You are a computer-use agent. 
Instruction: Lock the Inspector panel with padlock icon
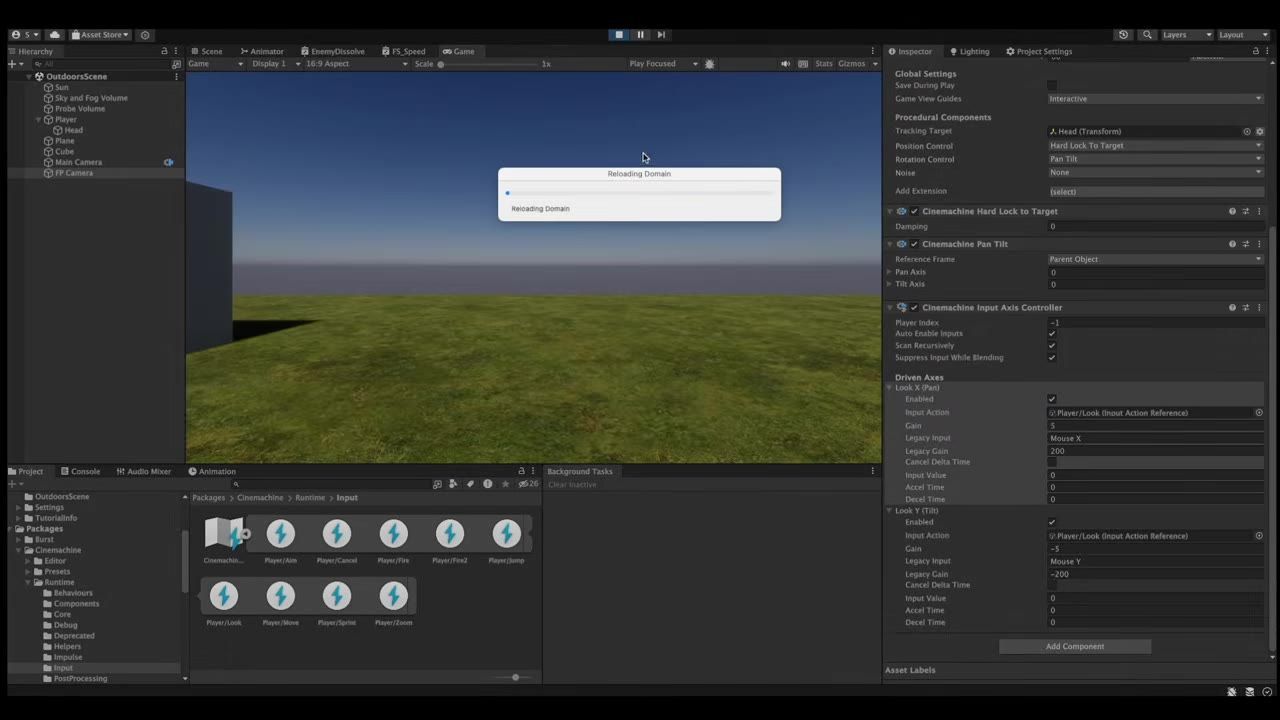pyautogui.click(x=1256, y=51)
